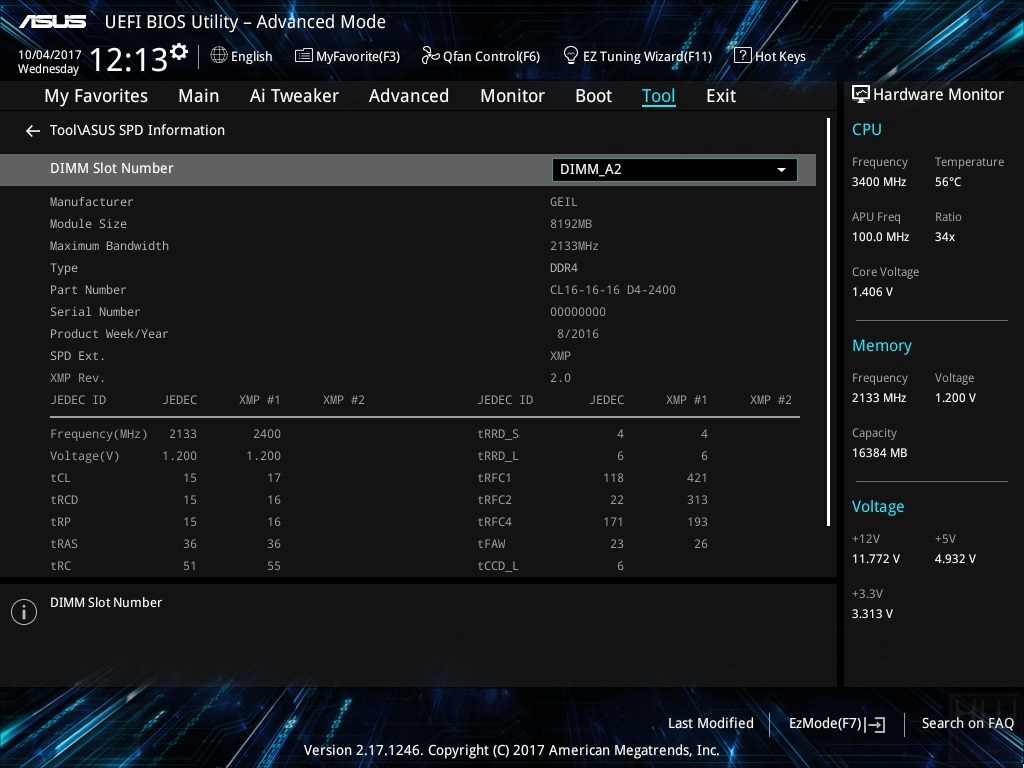Open Hot Keys question mark icon

pos(743,56)
